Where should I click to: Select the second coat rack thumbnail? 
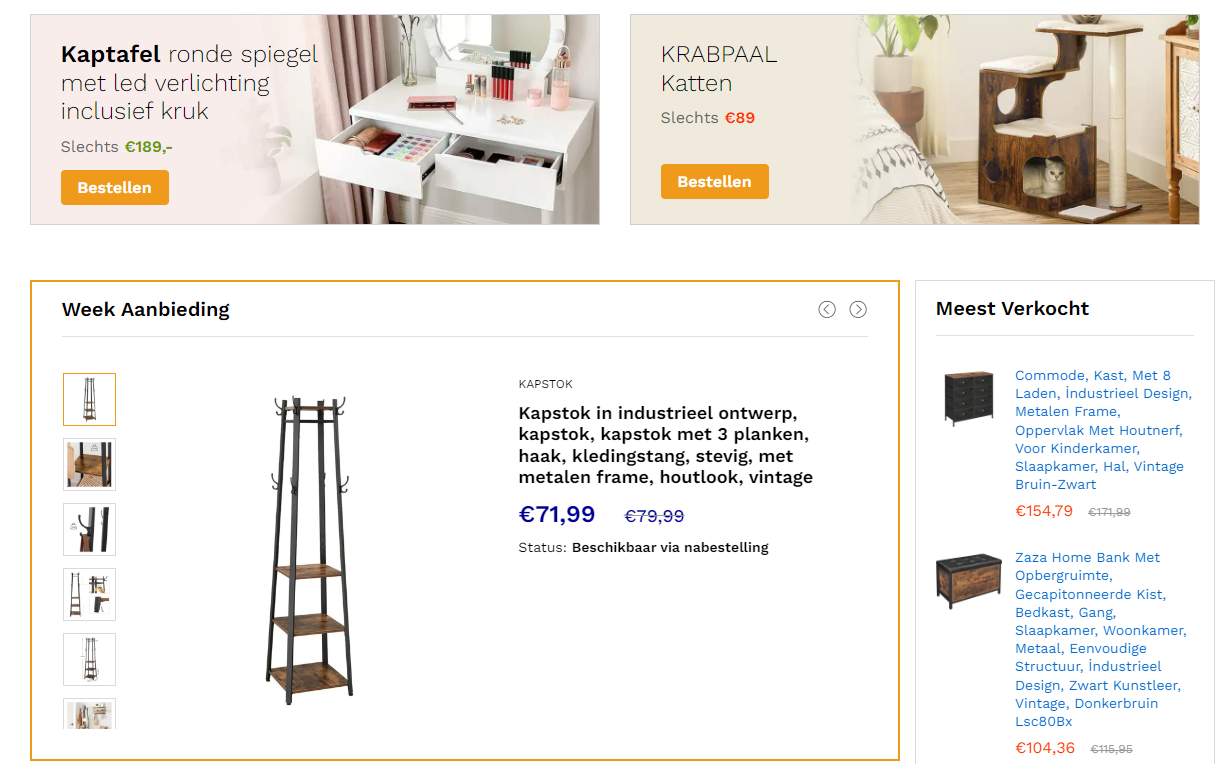tap(89, 464)
